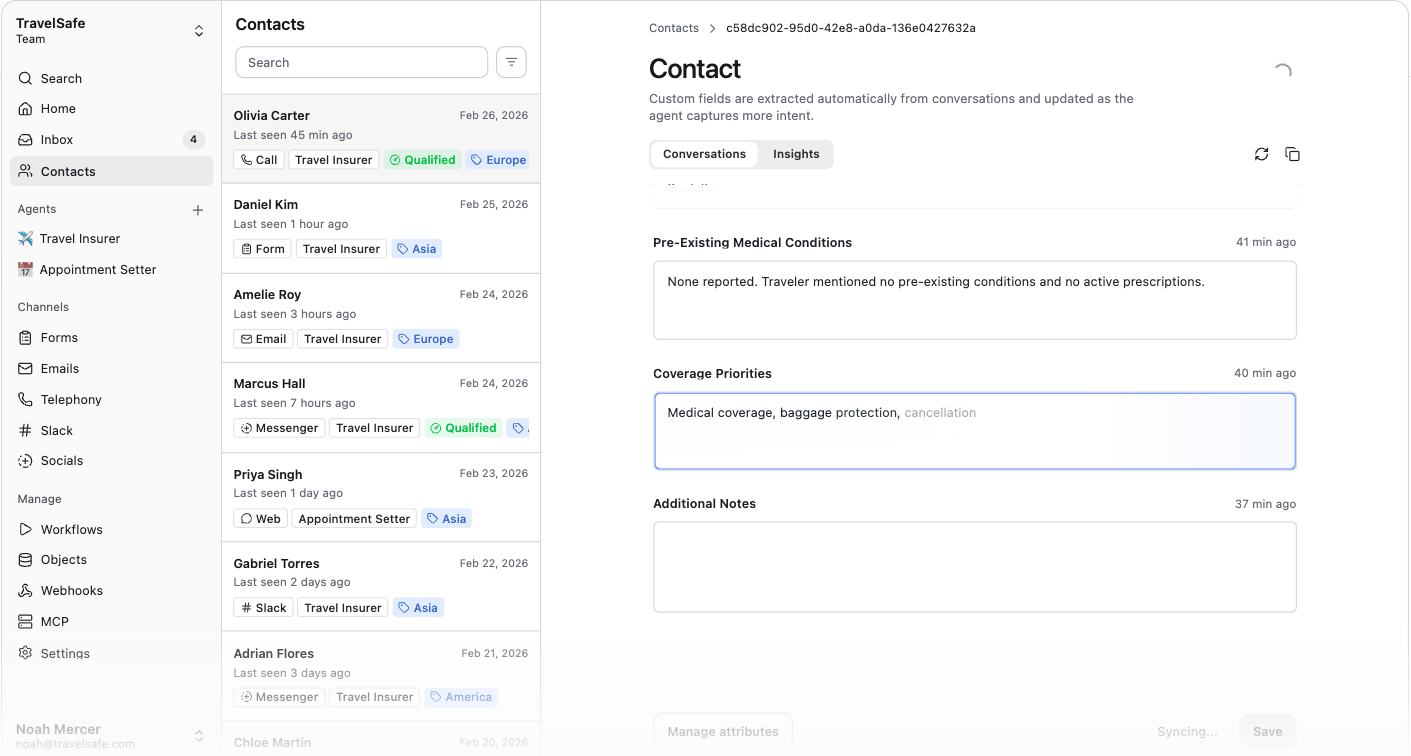The image size is (1411, 756).
Task: Click the Contacts breadcrumb link
Action: (x=674, y=28)
